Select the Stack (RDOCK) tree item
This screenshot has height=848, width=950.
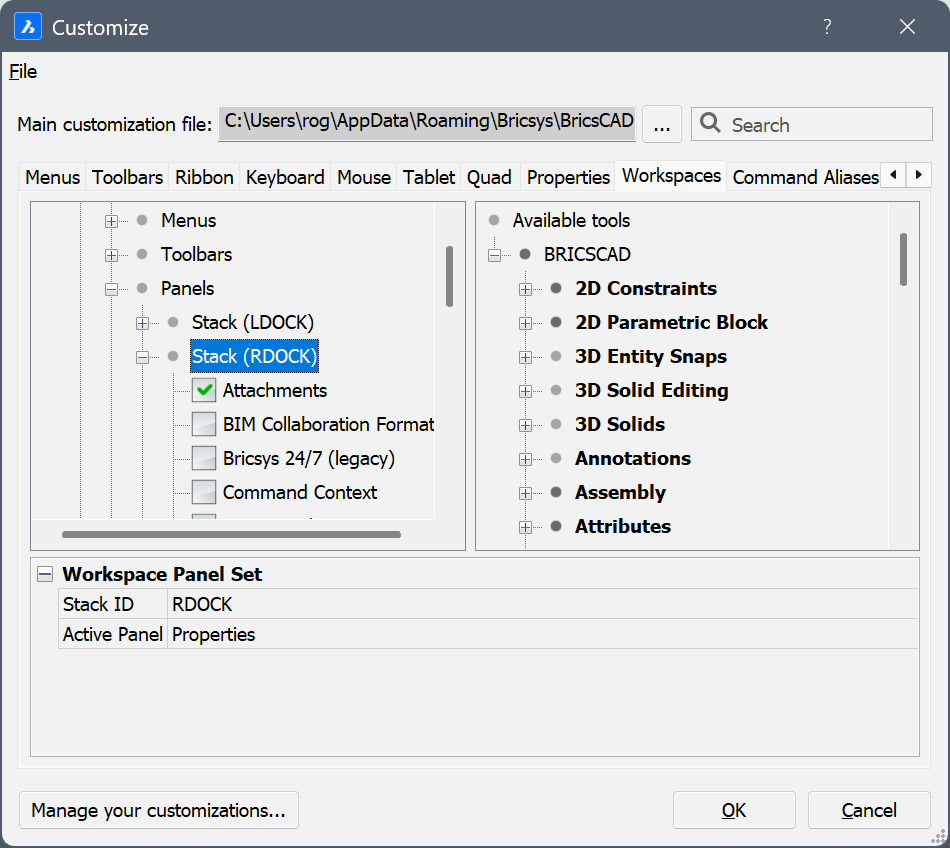pyautogui.click(x=254, y=356)
